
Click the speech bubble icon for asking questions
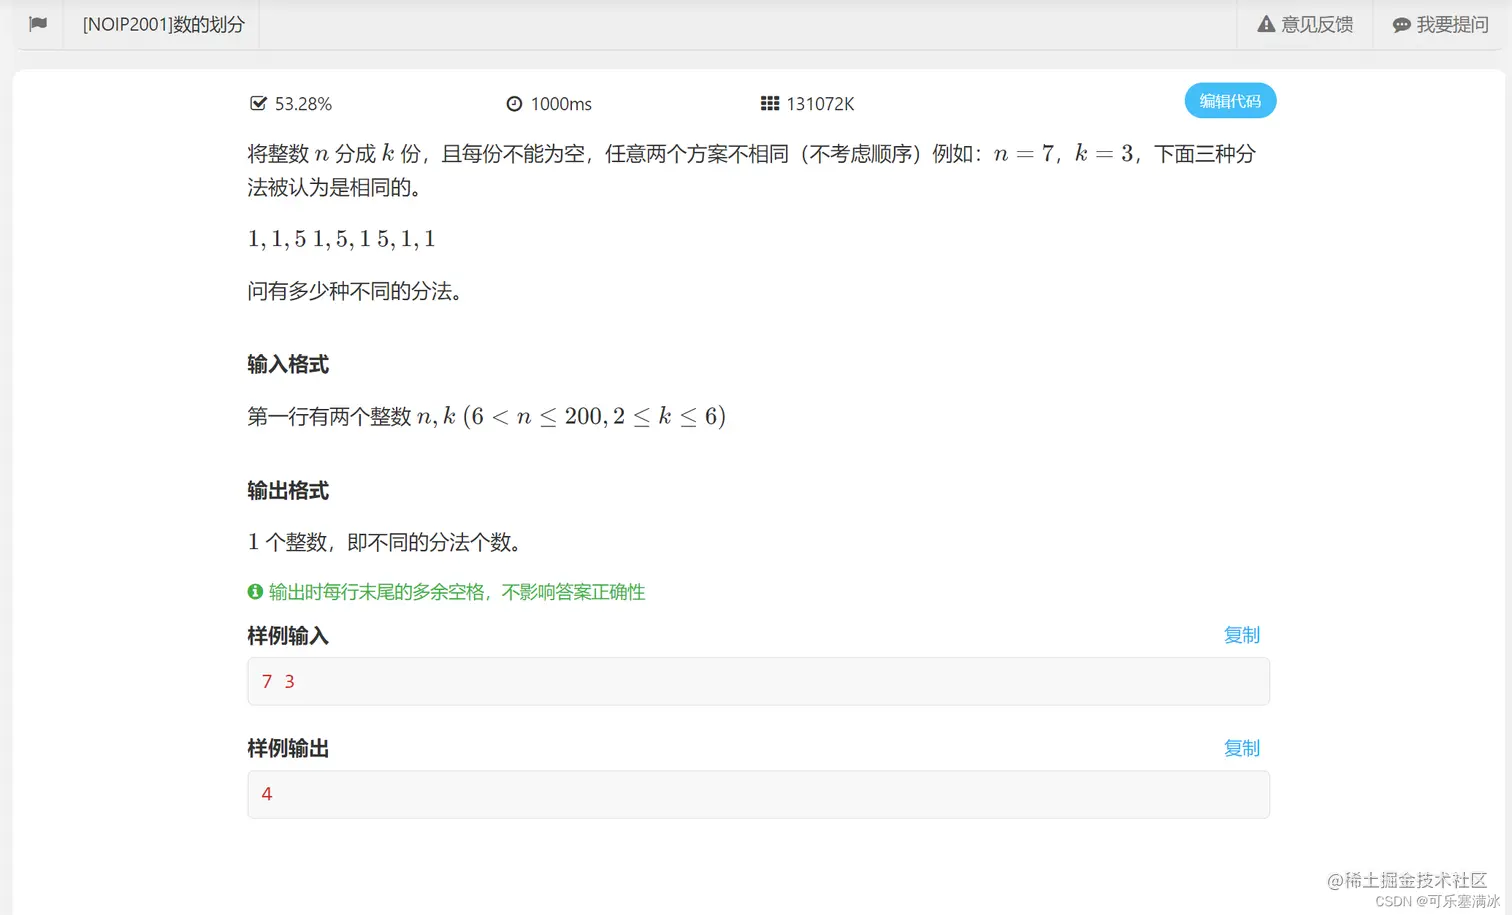1401,24
